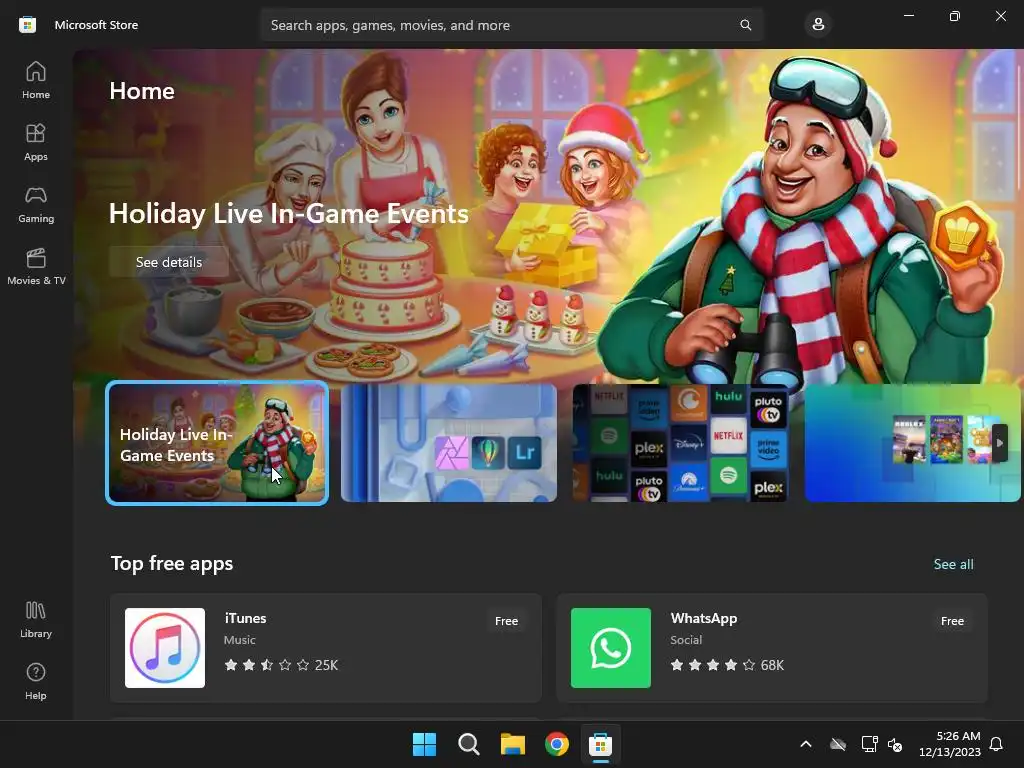Open the Library in sidebar
This screenshot has width=1024, height=768.
tap(36, 620)
